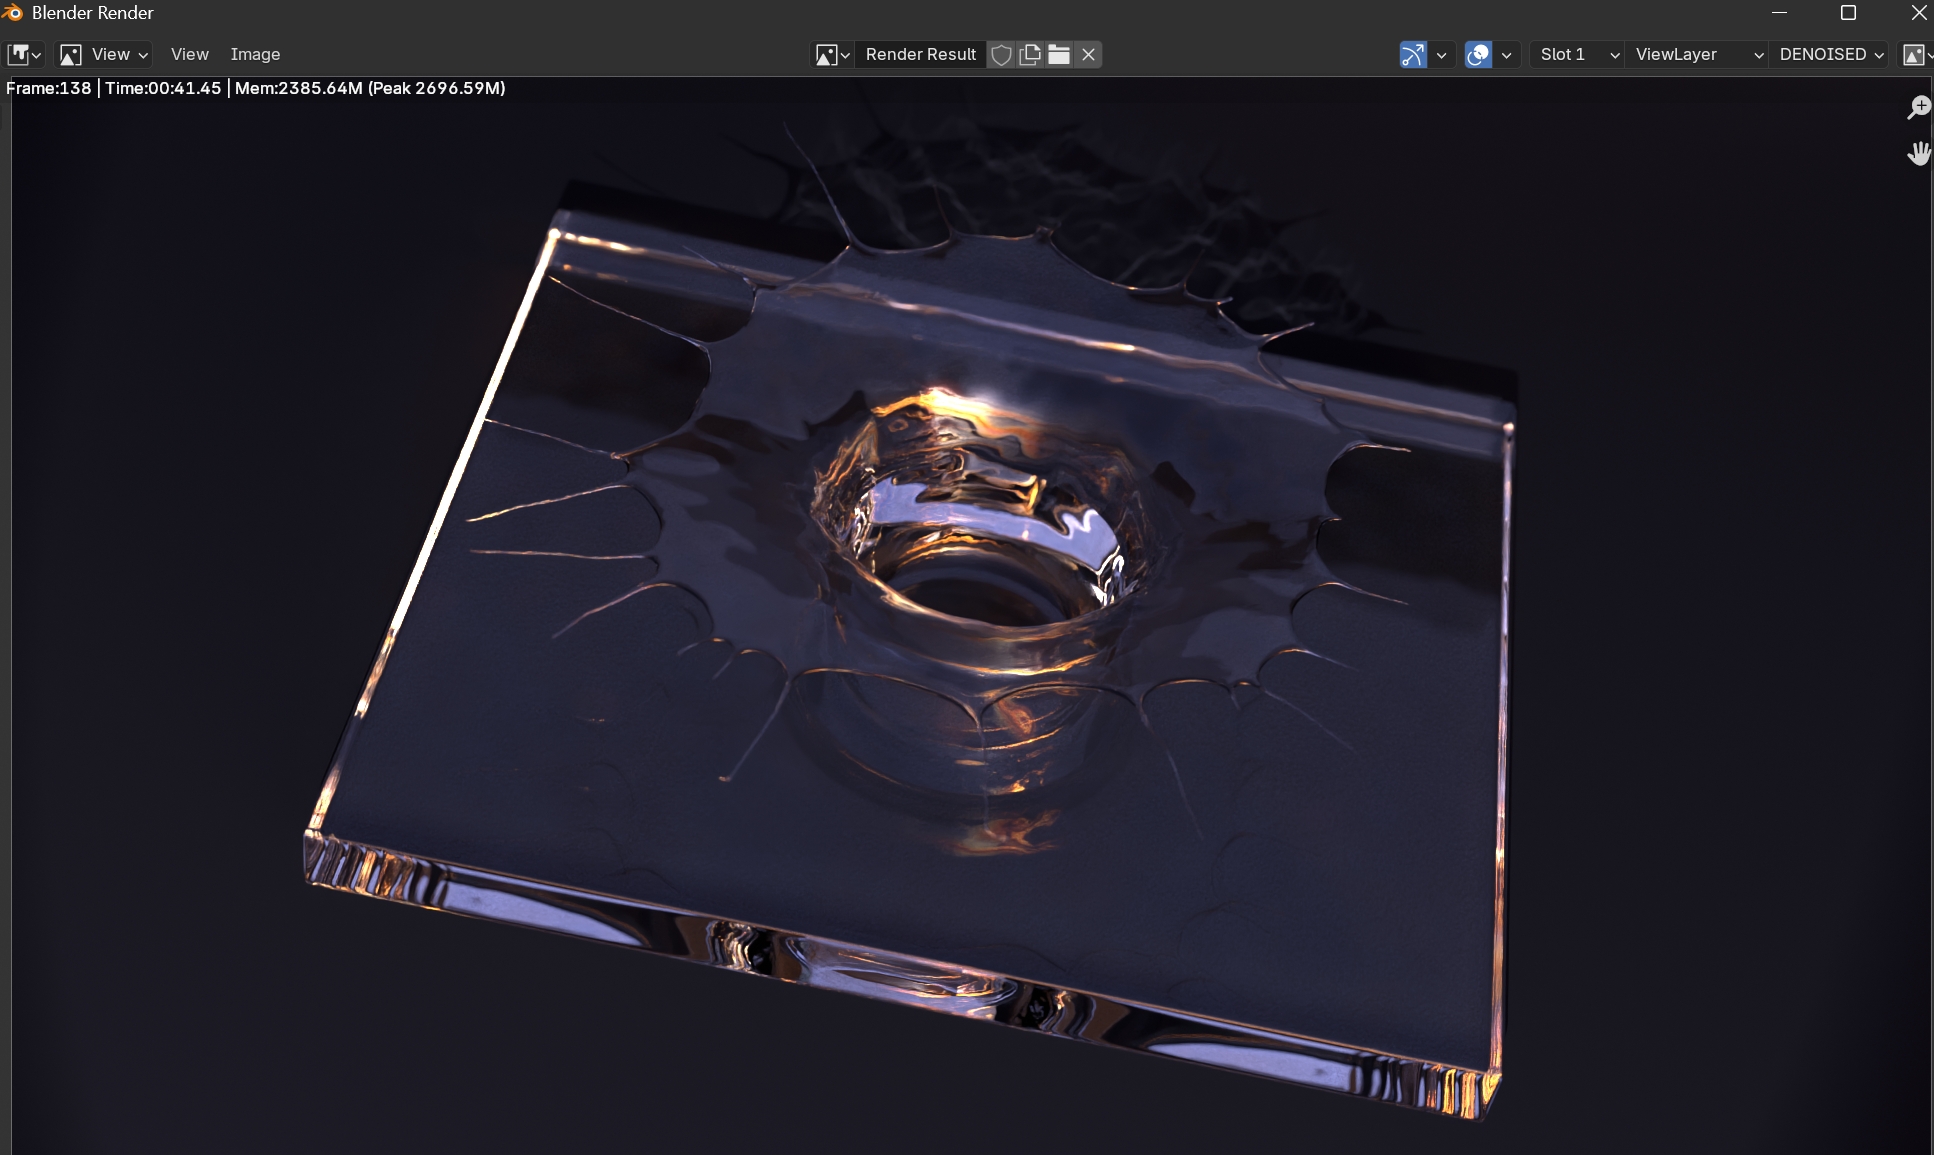Open the DENOISED pass dropdown

point(1831,54)
